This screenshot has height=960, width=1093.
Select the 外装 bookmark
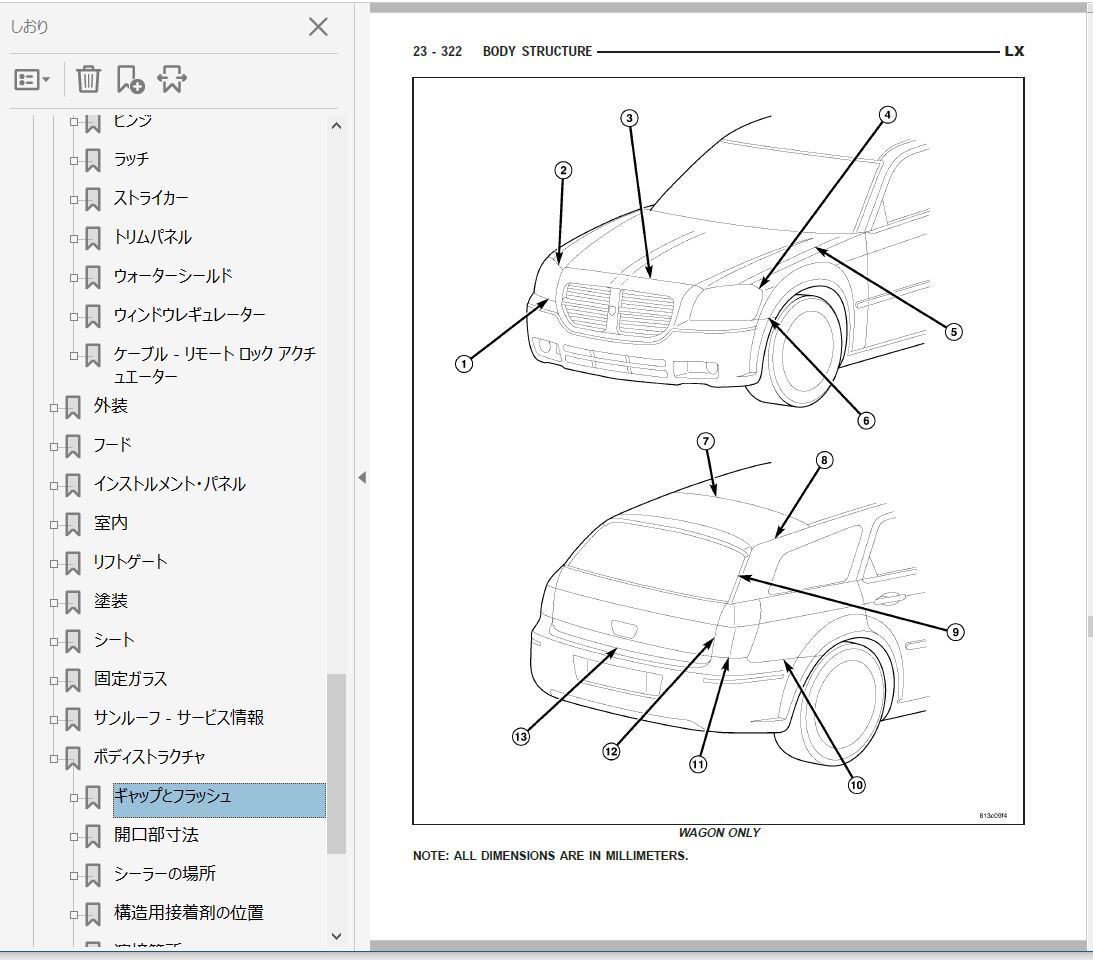pos(111,406)
